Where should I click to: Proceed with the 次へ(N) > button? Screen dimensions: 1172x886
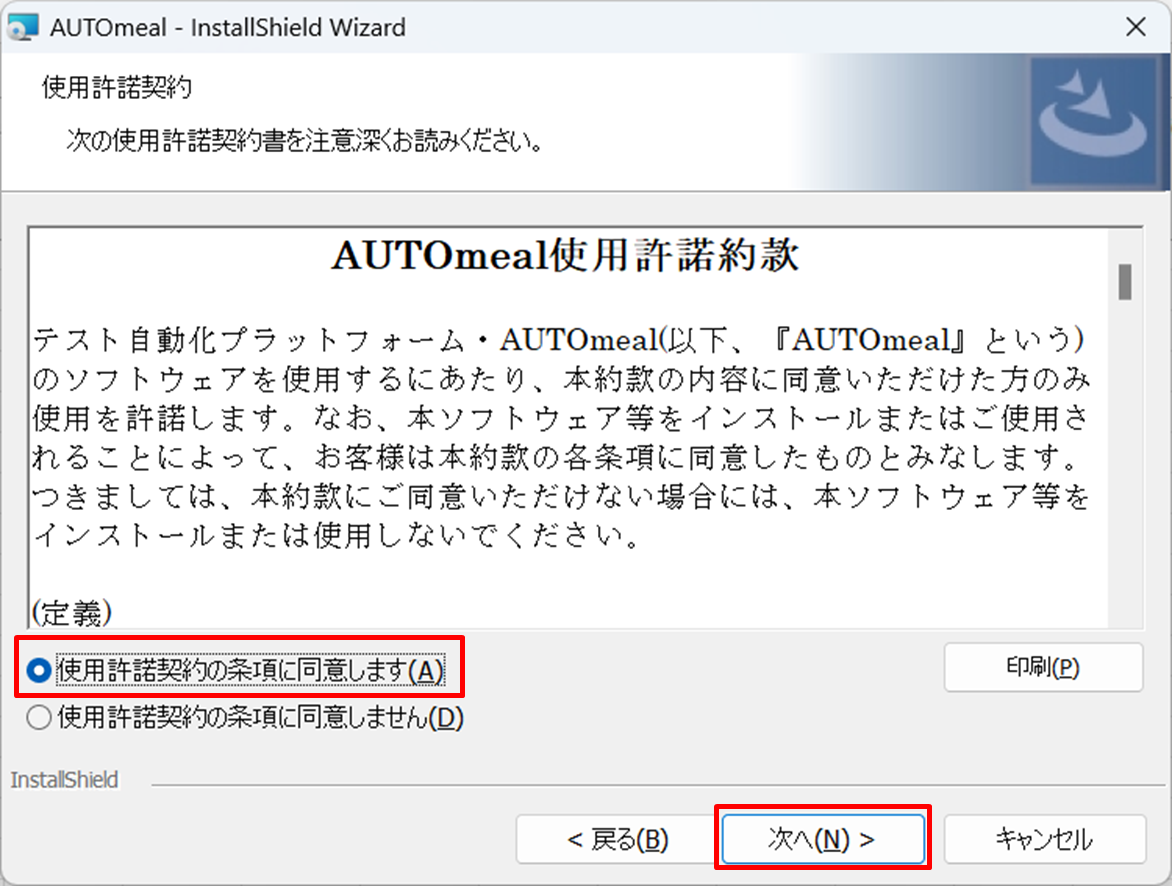[821, 840]
